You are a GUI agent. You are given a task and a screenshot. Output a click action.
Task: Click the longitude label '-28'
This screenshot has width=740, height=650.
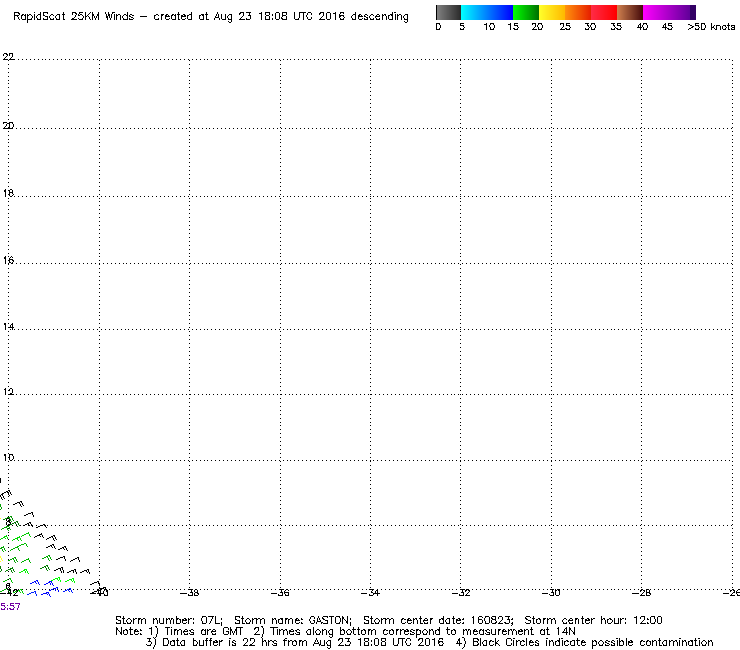[641, 593]
